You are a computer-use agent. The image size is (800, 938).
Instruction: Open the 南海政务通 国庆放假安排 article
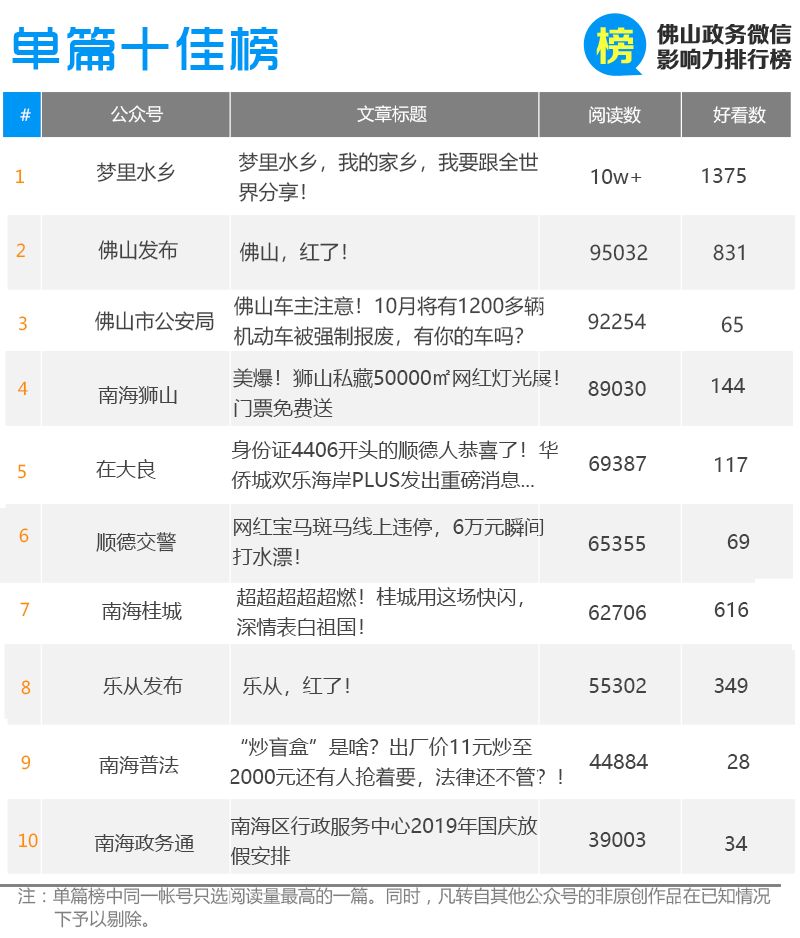(384, 840)
